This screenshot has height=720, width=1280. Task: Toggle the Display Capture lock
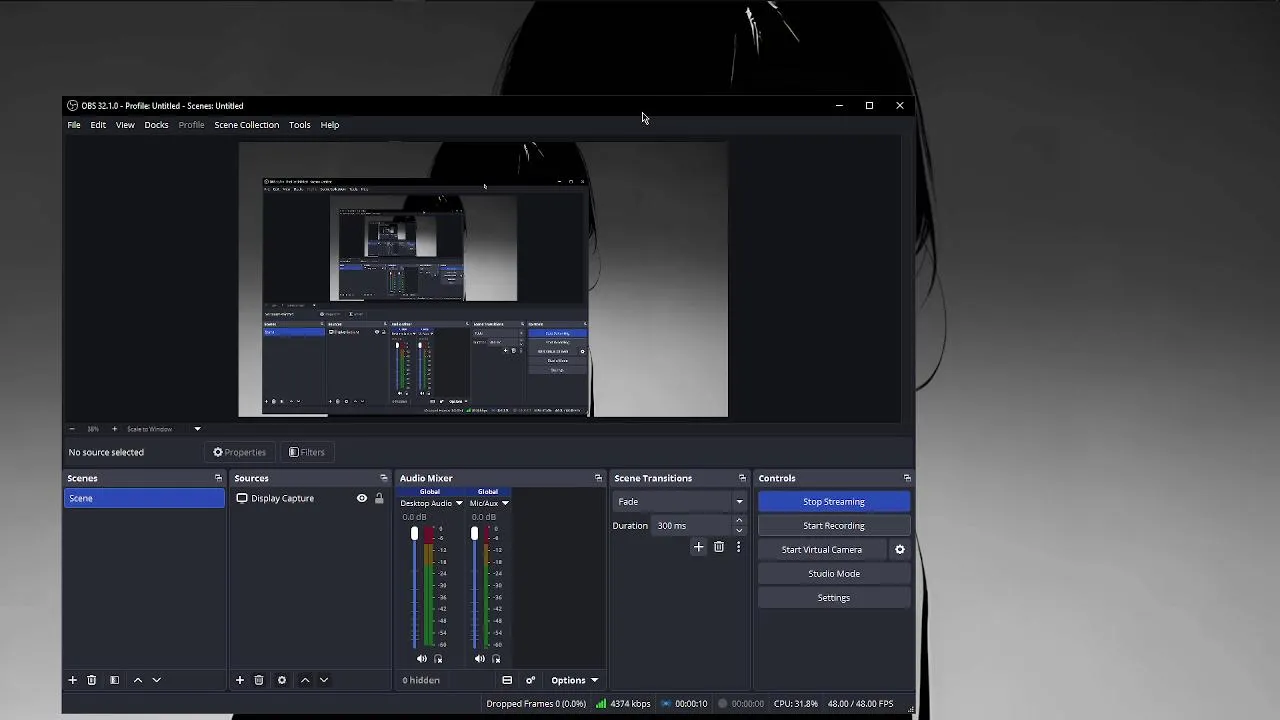379,498
